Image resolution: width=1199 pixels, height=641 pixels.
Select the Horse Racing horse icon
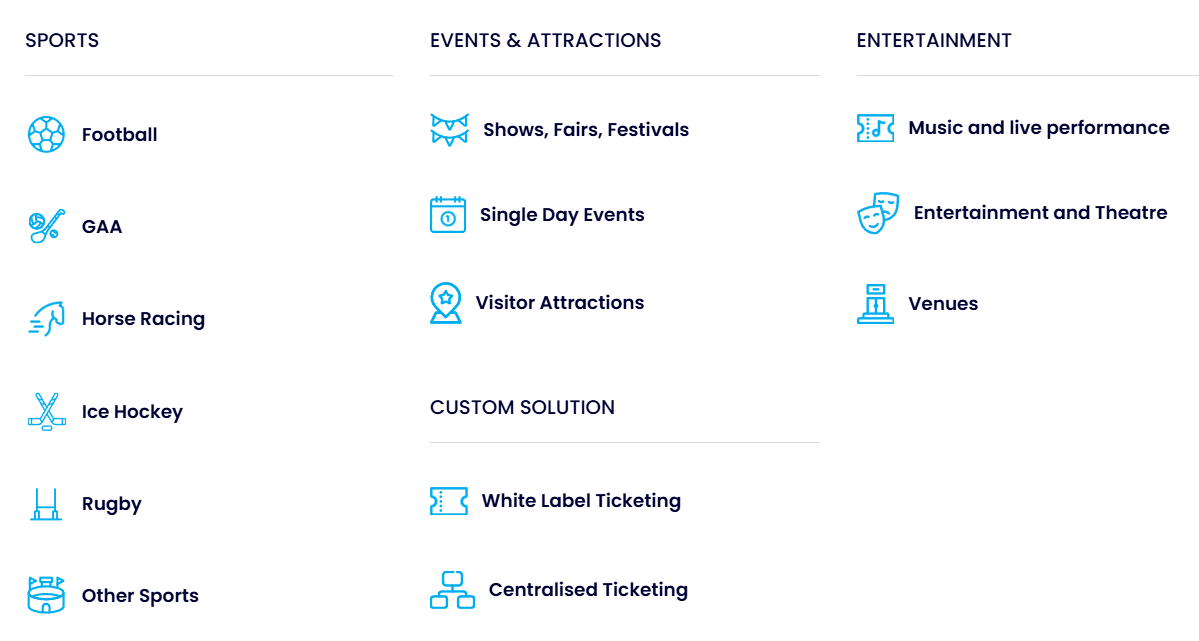click(46, 319)
